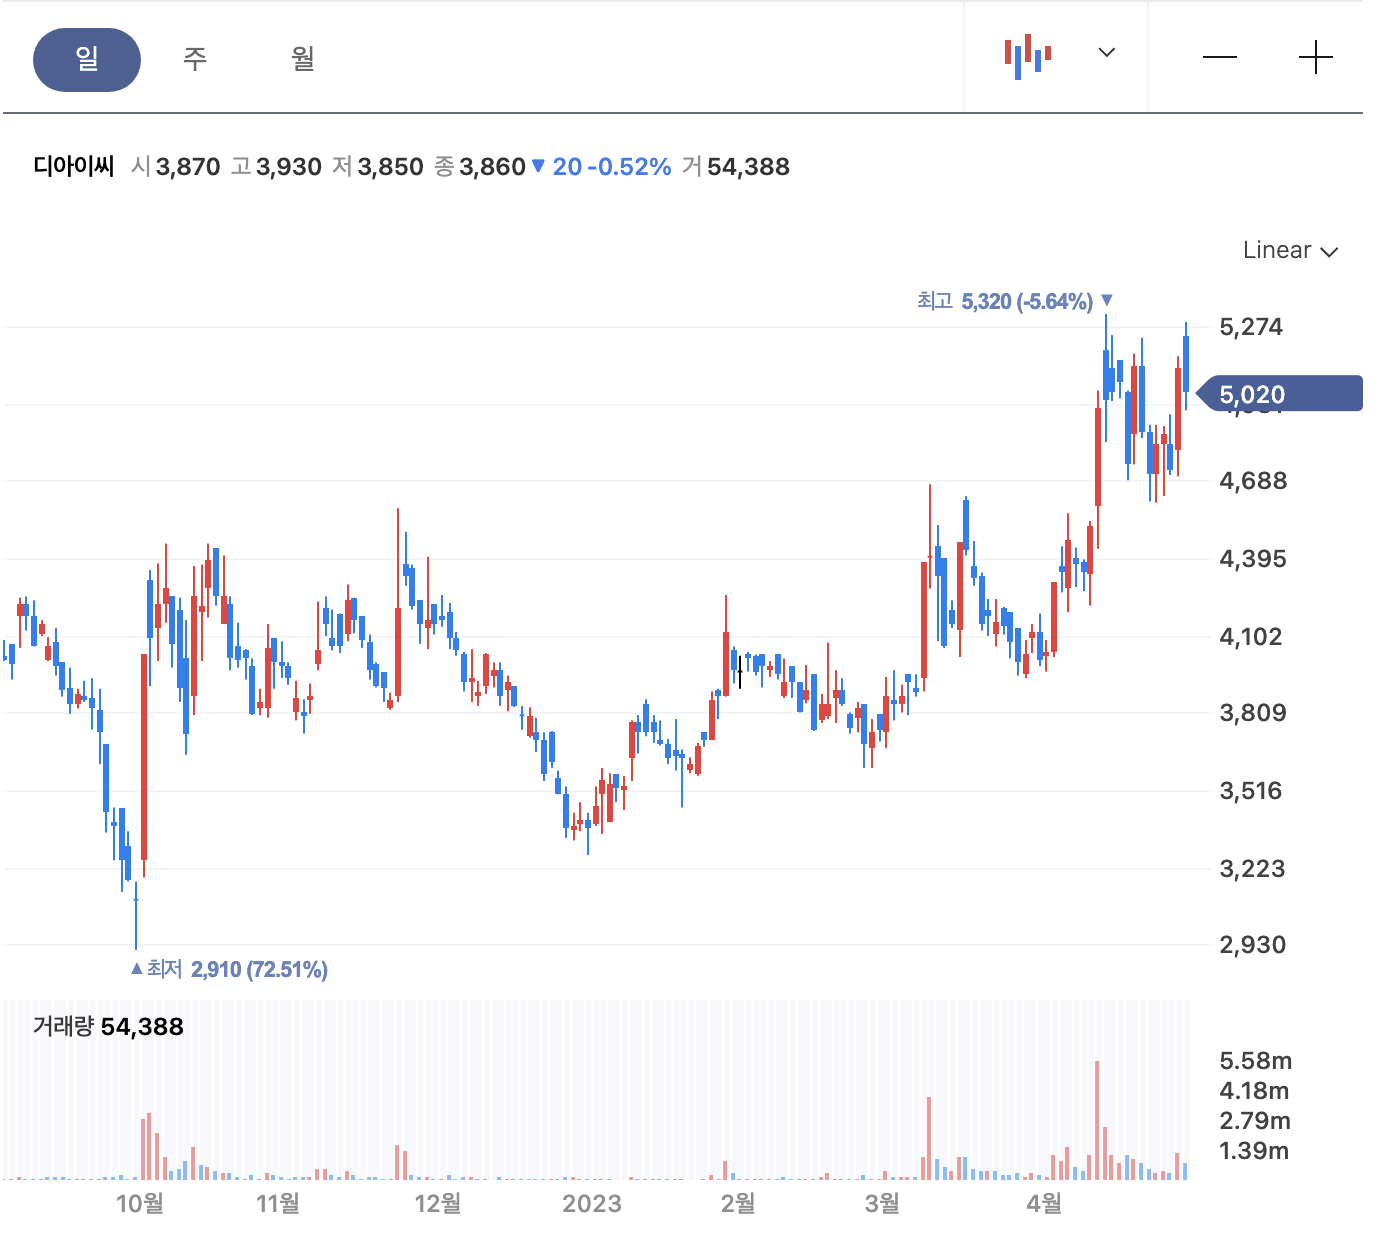
Task: Select the 일 (daily) chart tab
Action: tap(87, 60)
